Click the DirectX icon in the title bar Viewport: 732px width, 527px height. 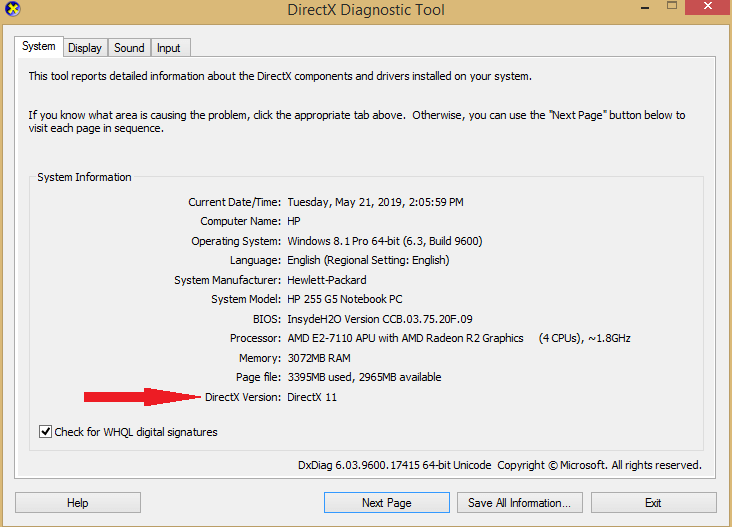point(13,8)
